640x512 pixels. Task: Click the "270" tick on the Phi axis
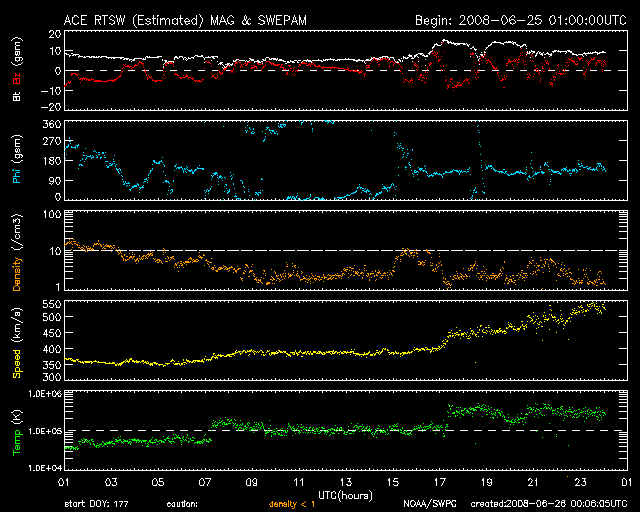52,141
